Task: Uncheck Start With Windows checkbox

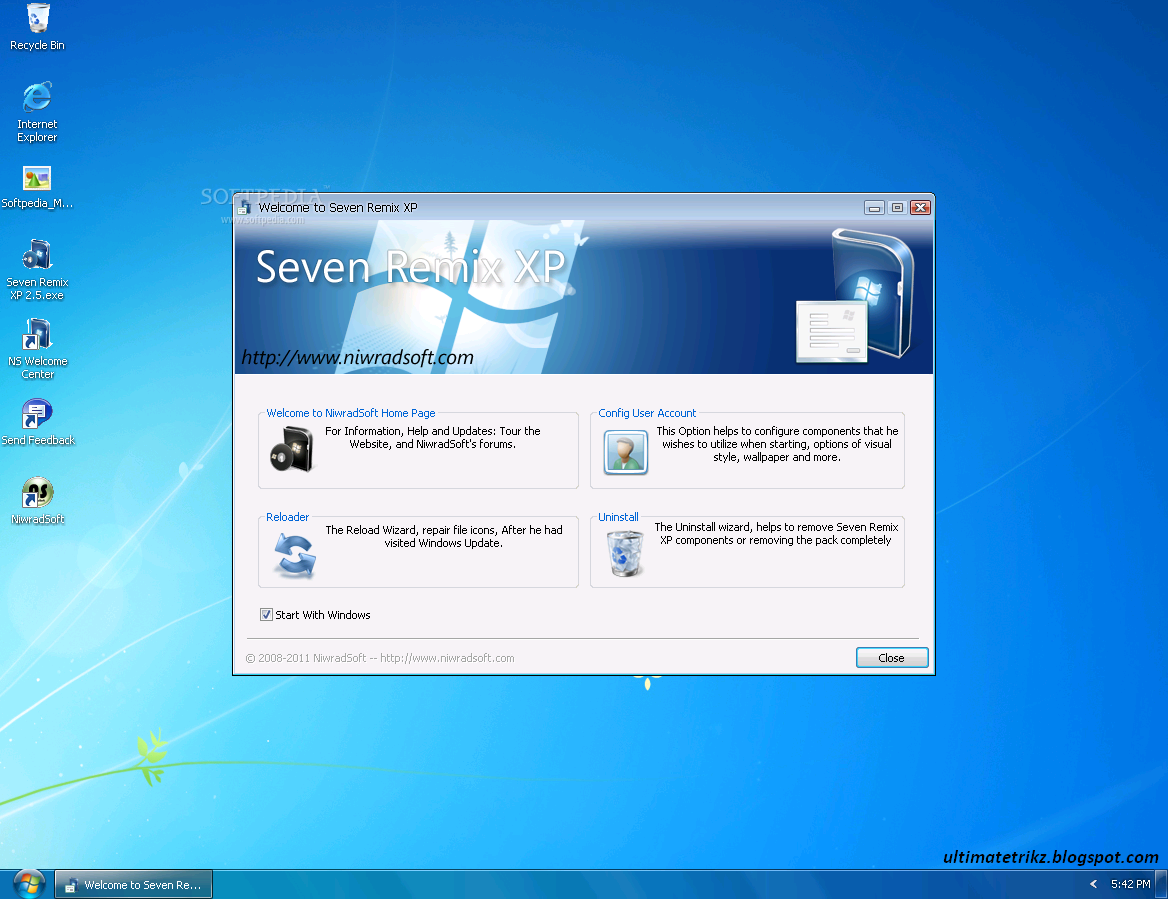Action: point(266,614)
